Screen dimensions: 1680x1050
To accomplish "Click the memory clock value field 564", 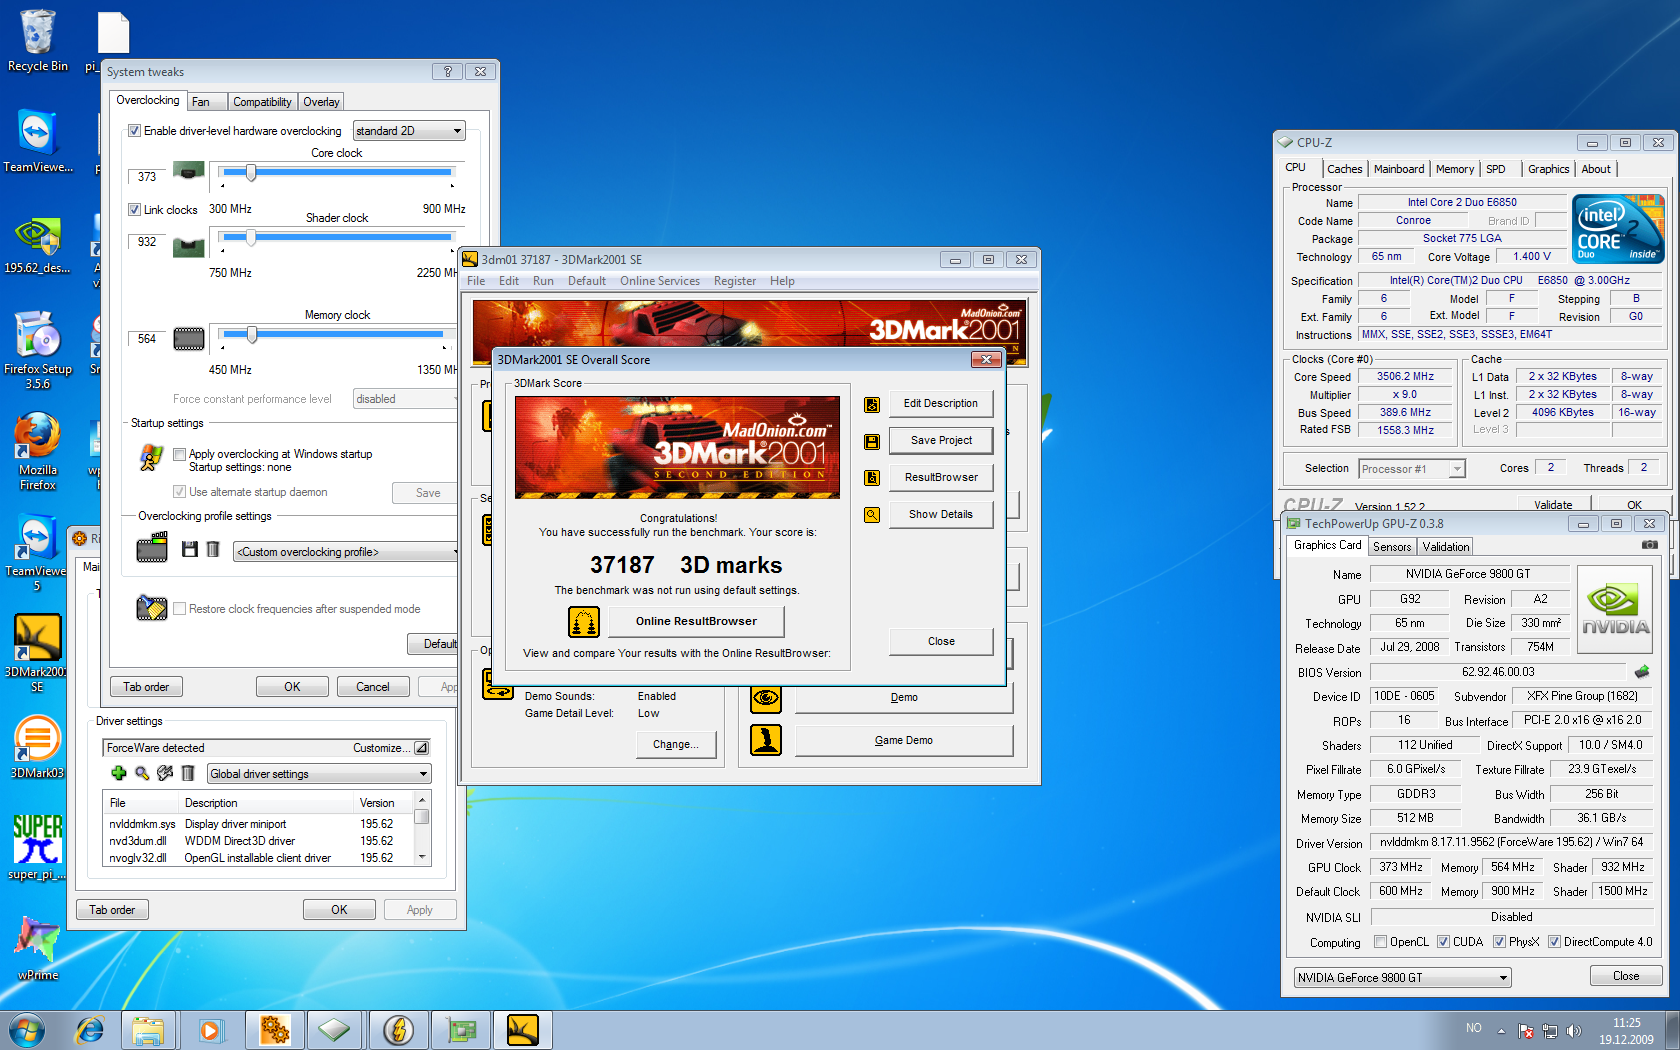I will (x=147, y=339).
